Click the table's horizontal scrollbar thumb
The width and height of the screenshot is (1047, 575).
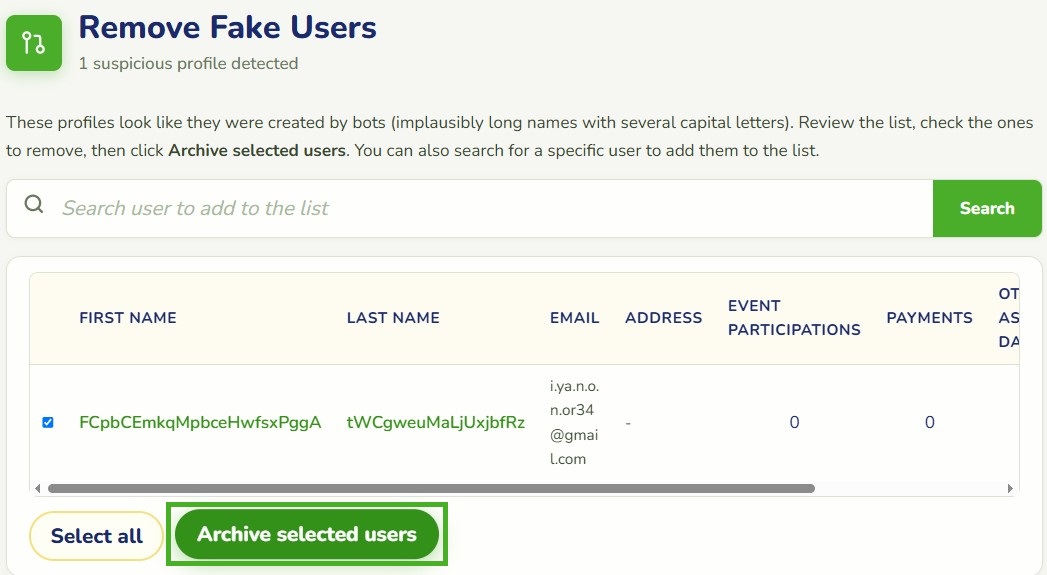click(x=431, y=488)
